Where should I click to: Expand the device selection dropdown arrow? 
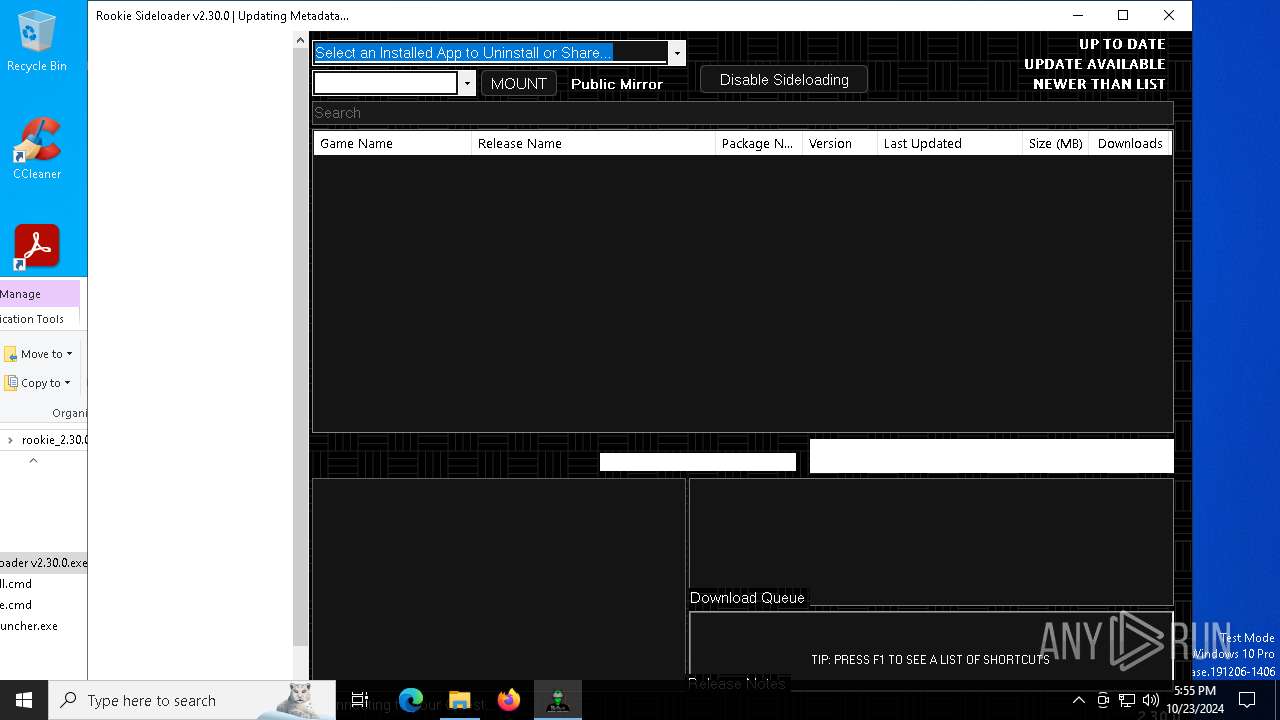pos(467,84)
